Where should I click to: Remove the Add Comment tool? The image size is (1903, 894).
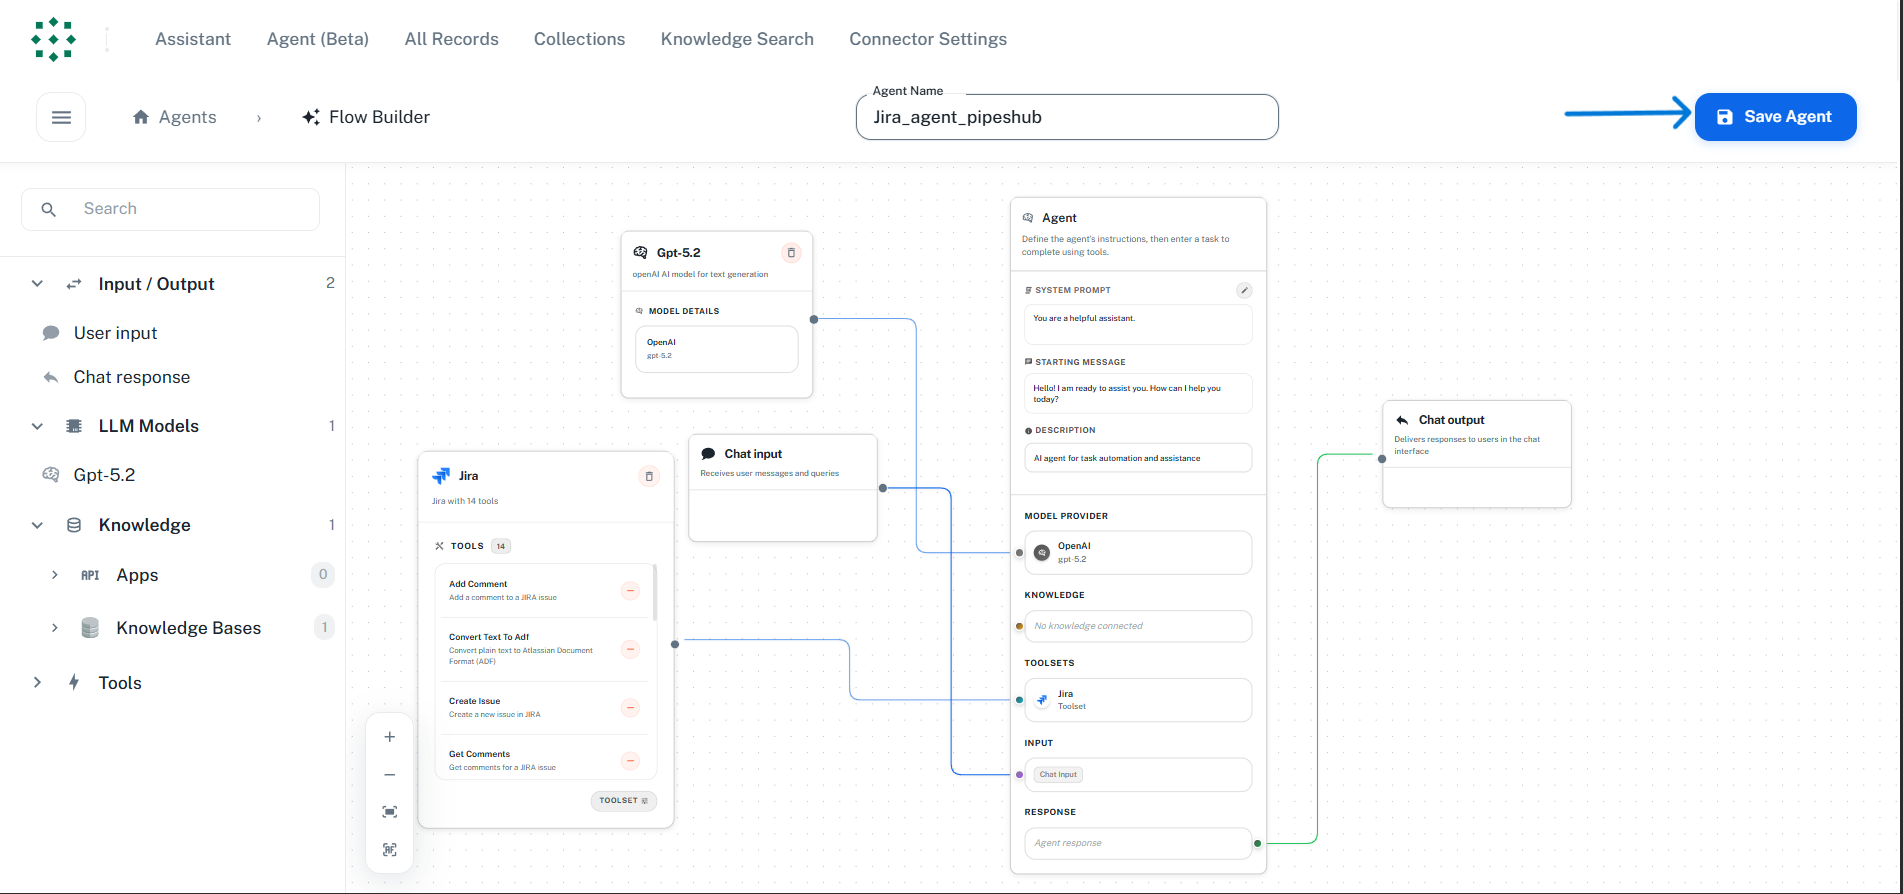click(x=630, y=590)
